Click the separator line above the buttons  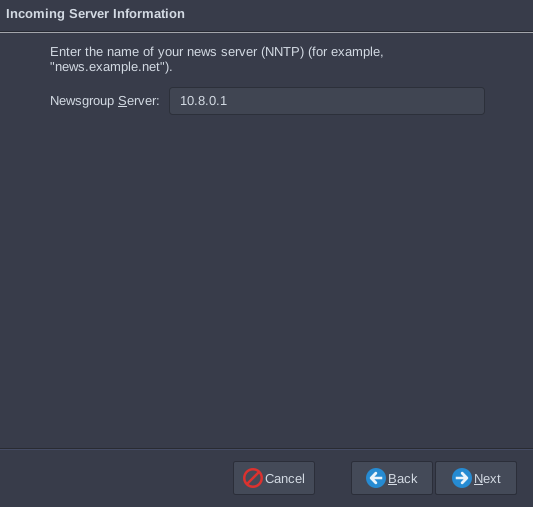tap(266, 449)
